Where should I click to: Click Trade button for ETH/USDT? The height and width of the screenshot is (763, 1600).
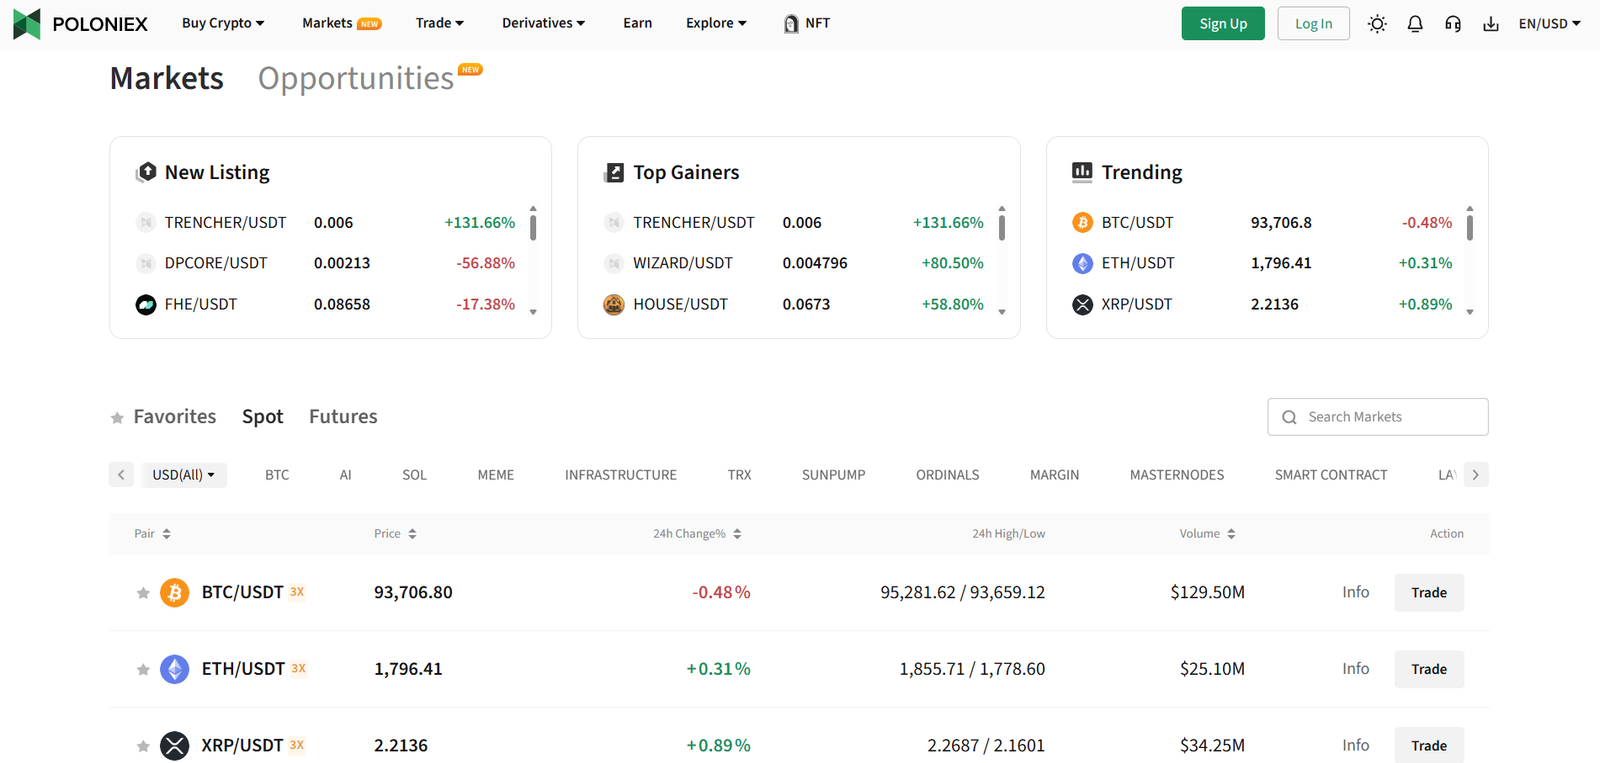tap(1429, 669)
